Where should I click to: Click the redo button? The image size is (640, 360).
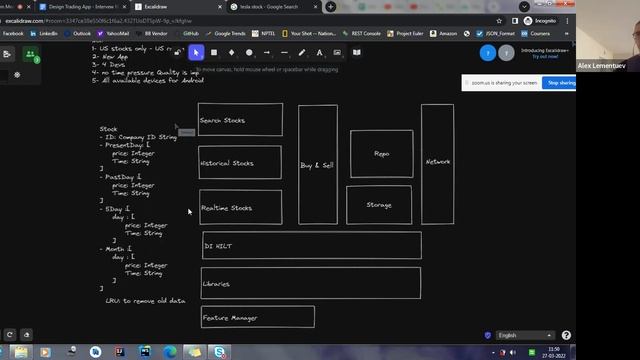(10, 335)
